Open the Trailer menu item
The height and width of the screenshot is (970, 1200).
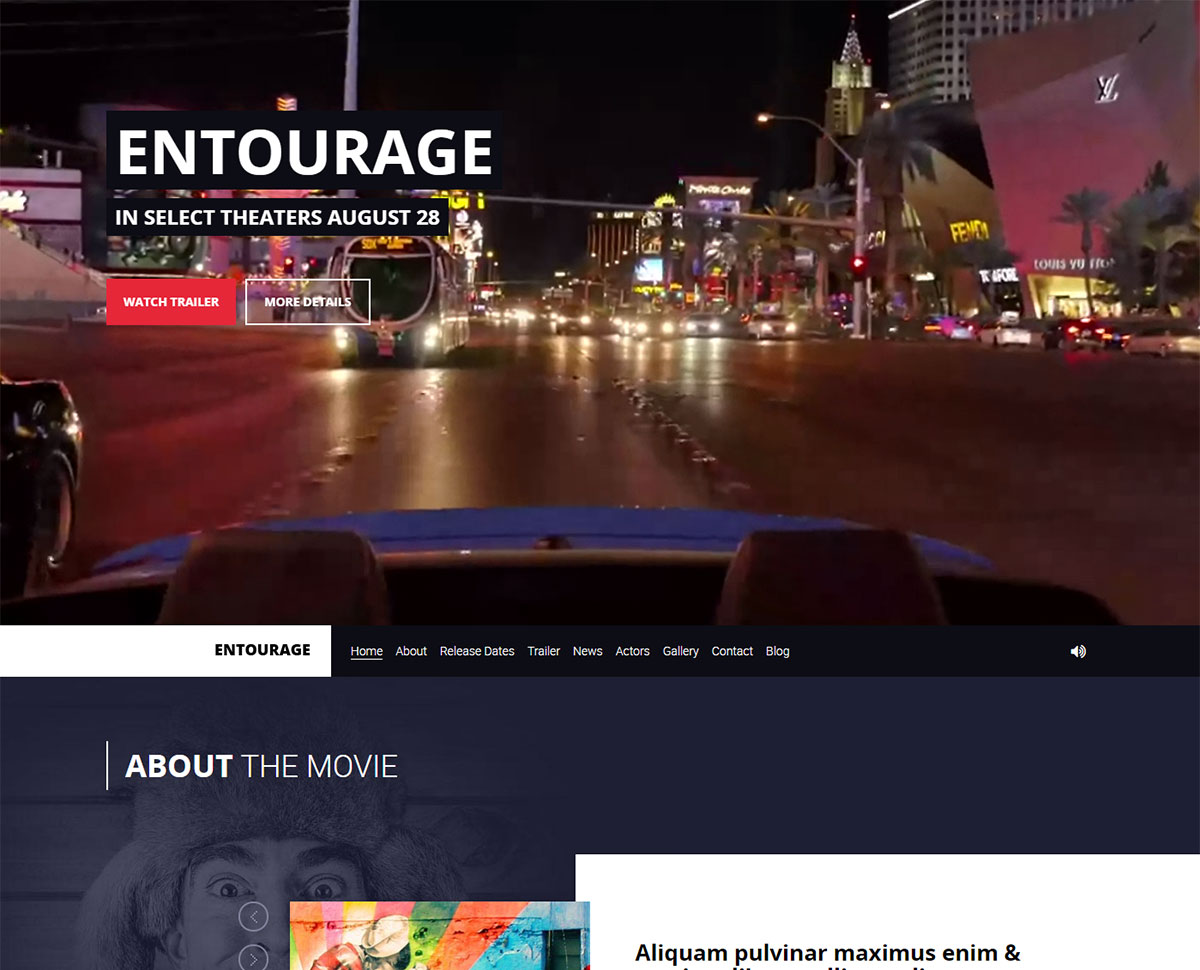(544, 651)
